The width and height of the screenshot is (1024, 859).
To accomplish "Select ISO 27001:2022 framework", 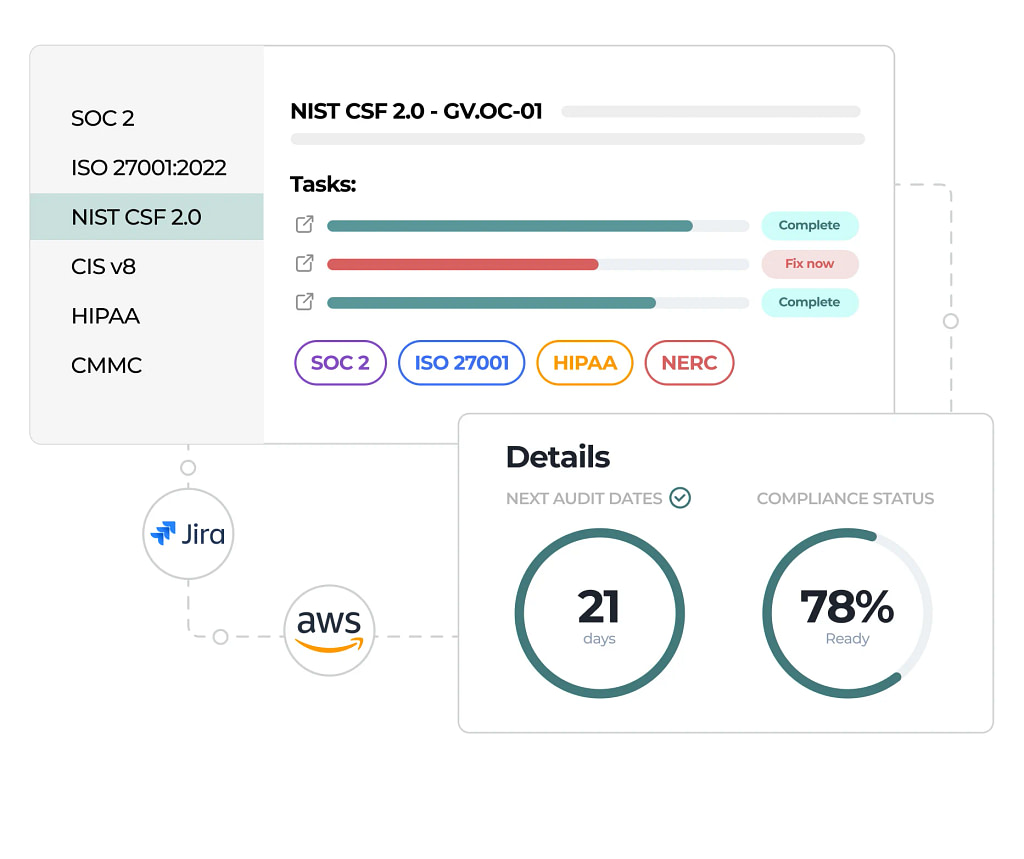I will [149, 167].
